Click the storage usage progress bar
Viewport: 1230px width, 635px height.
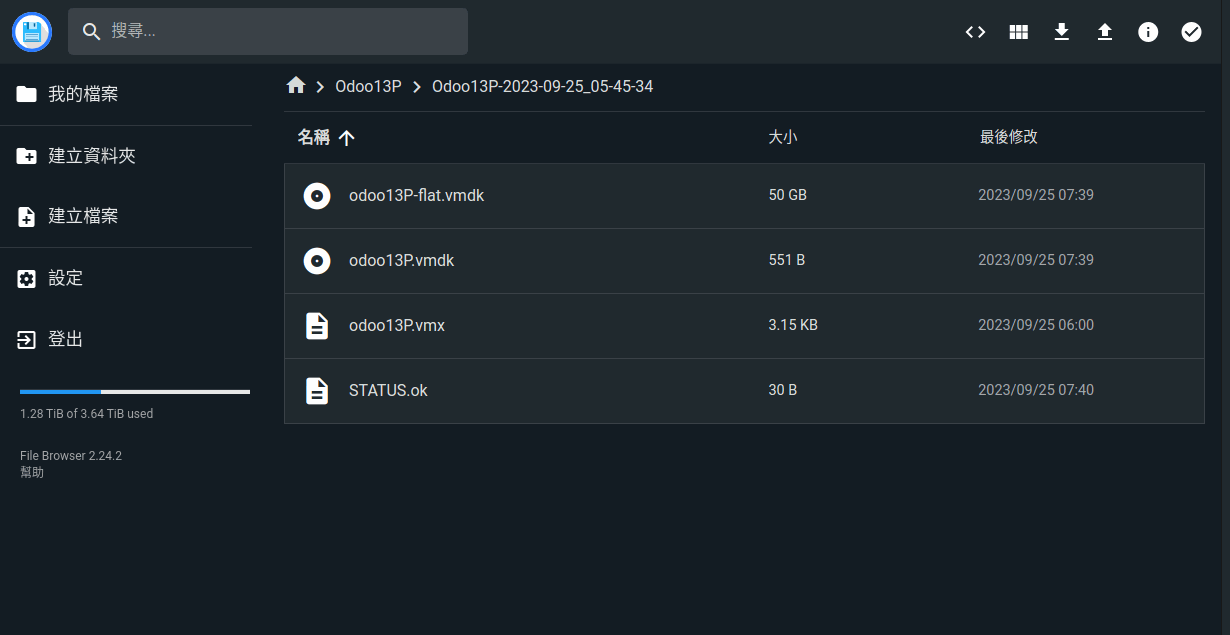[x=134, y=392]
